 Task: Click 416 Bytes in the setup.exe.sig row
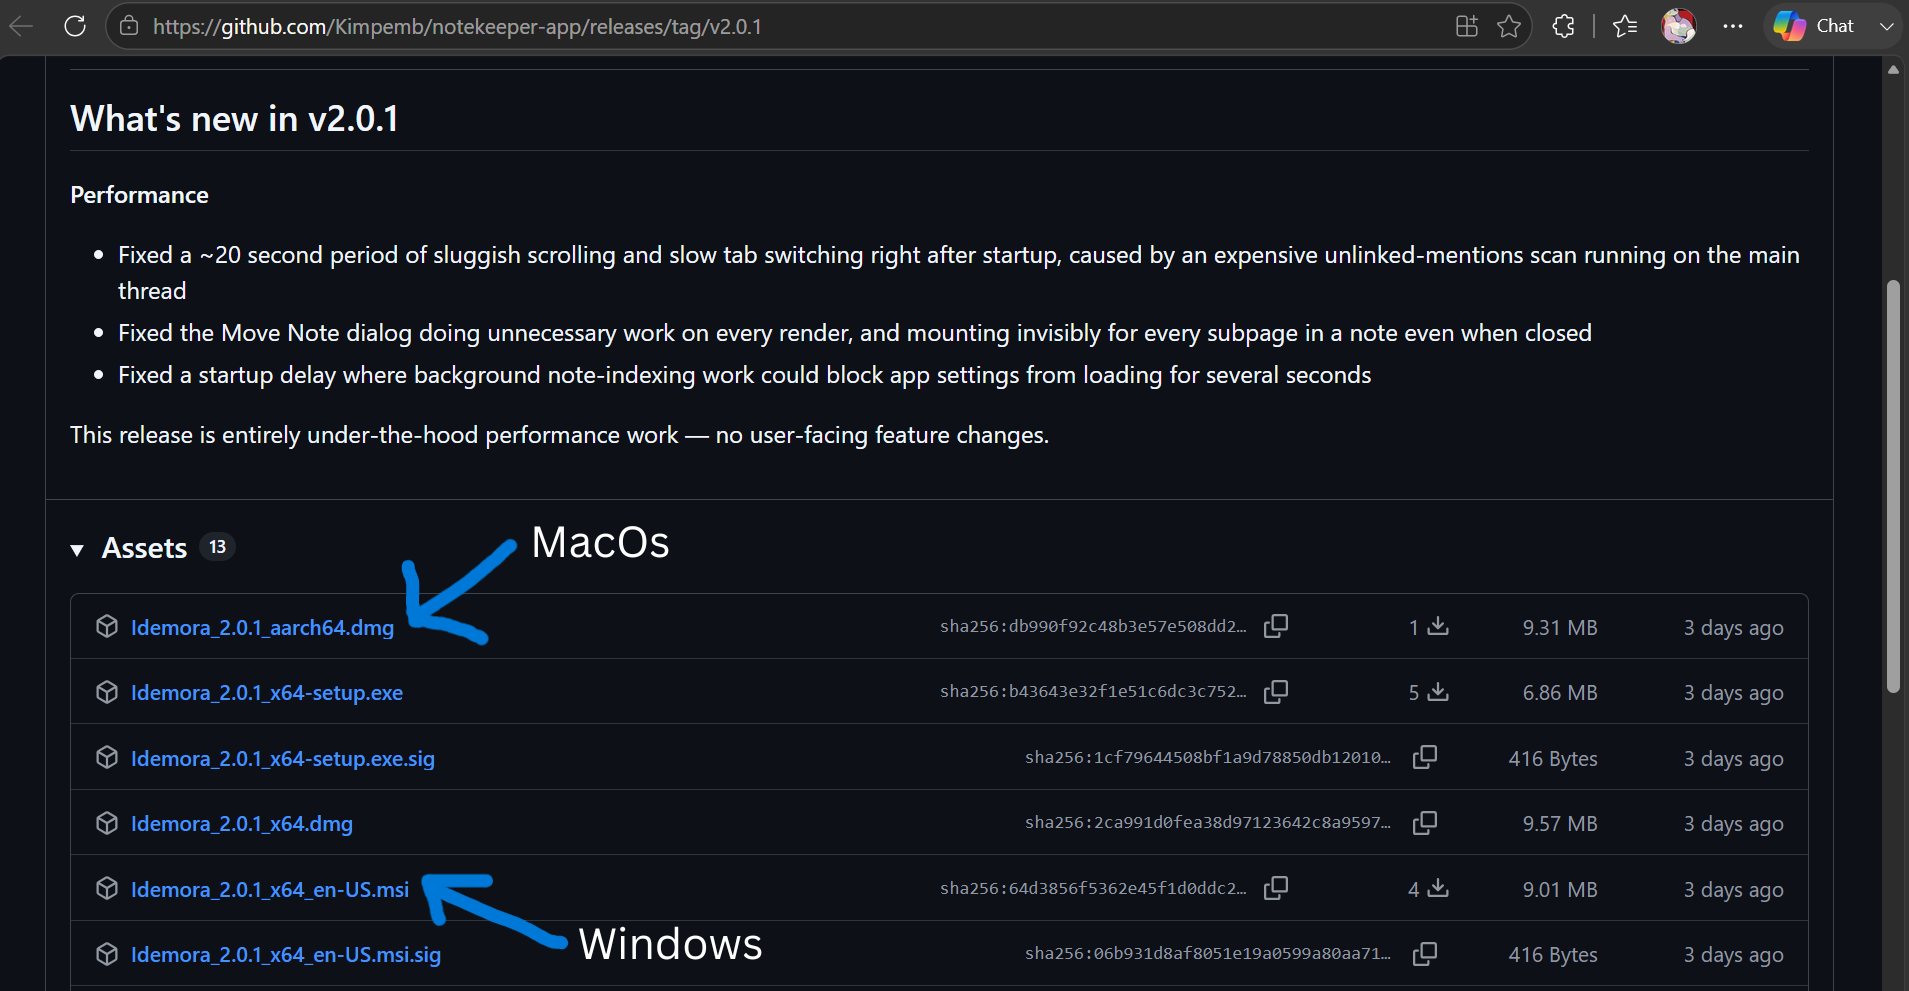[1553, 759]
